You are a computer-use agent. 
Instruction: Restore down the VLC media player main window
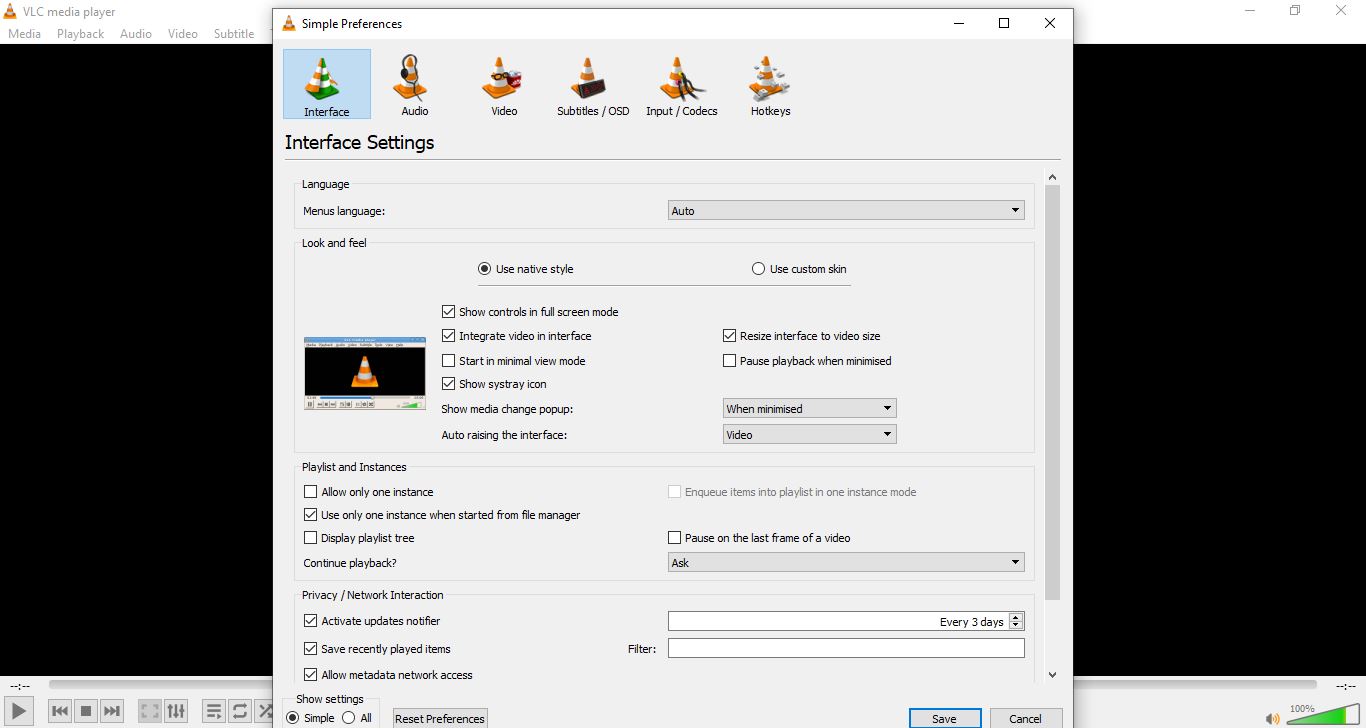(x=1295, y=10)
